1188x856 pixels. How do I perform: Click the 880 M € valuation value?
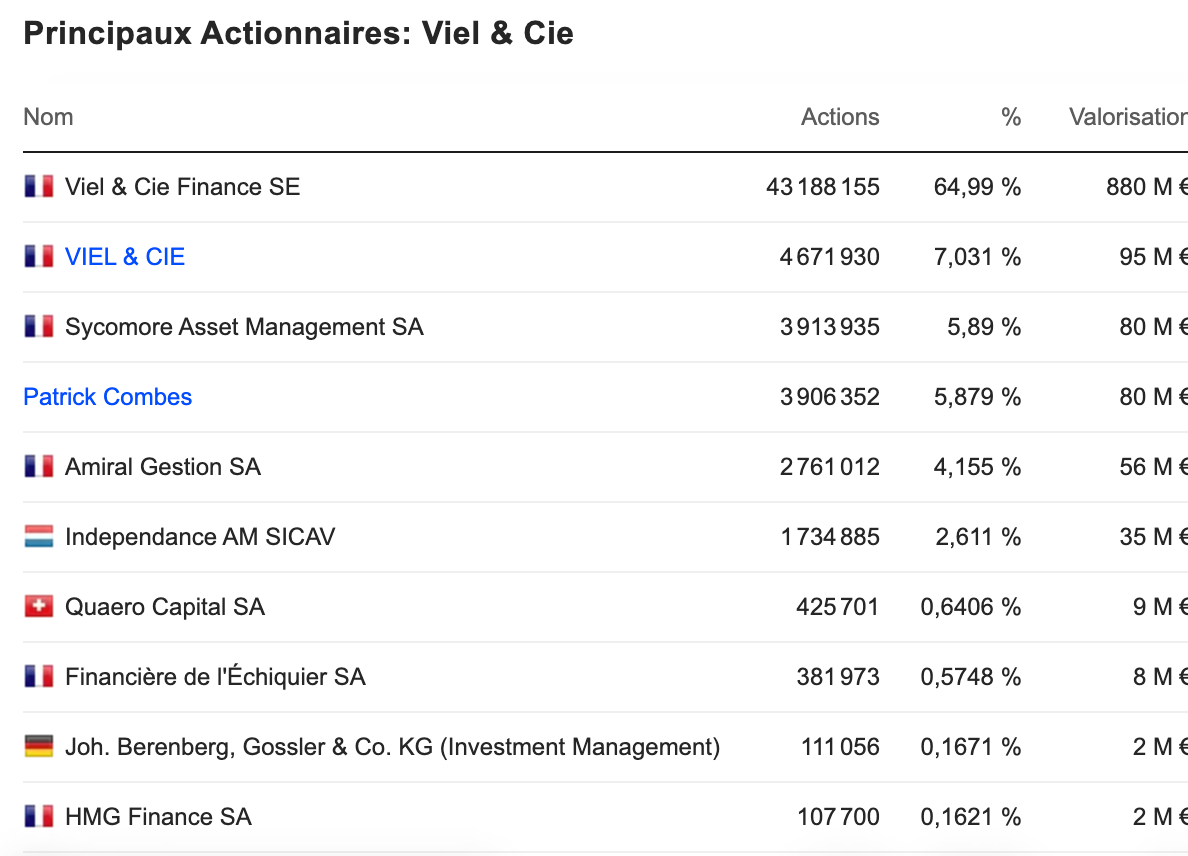pyautogui.click(x=1146, y=187)
